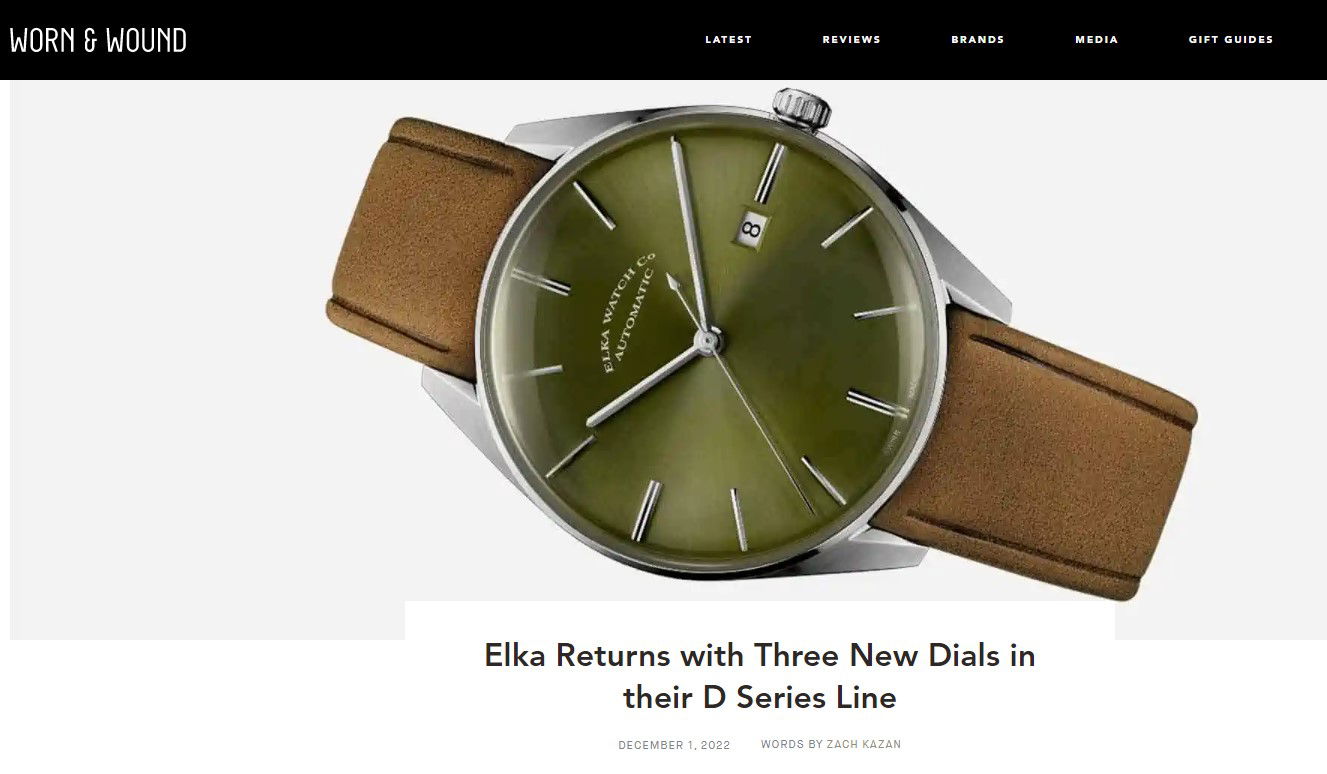Click the "their D Series Line" title line

point(760,697)
